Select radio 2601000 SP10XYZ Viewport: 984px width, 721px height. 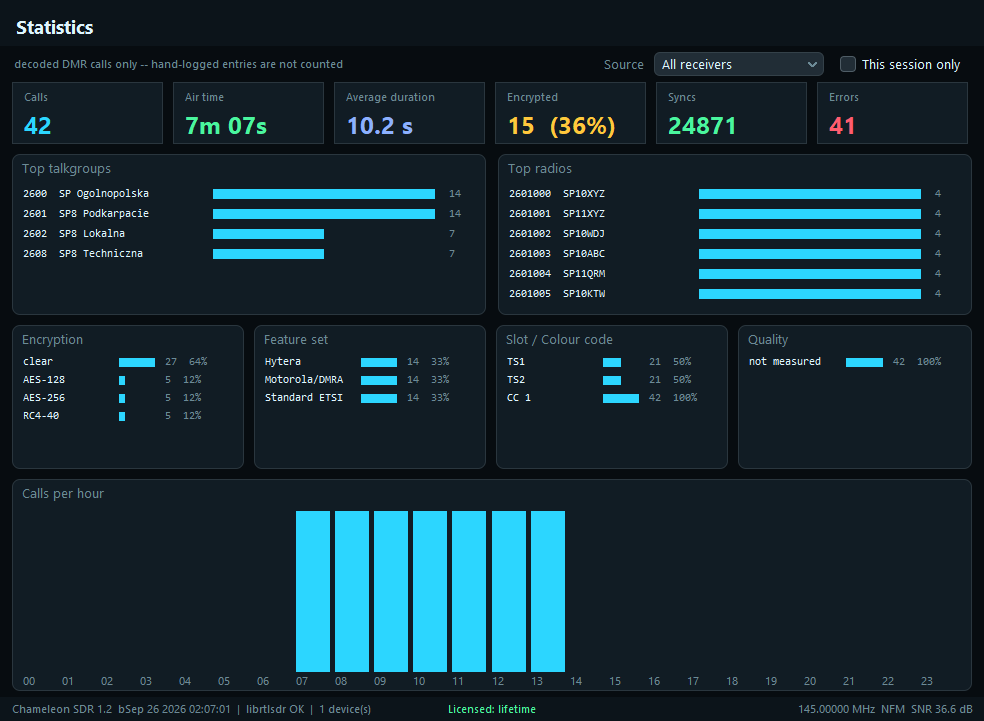click(x=725, y=194)
